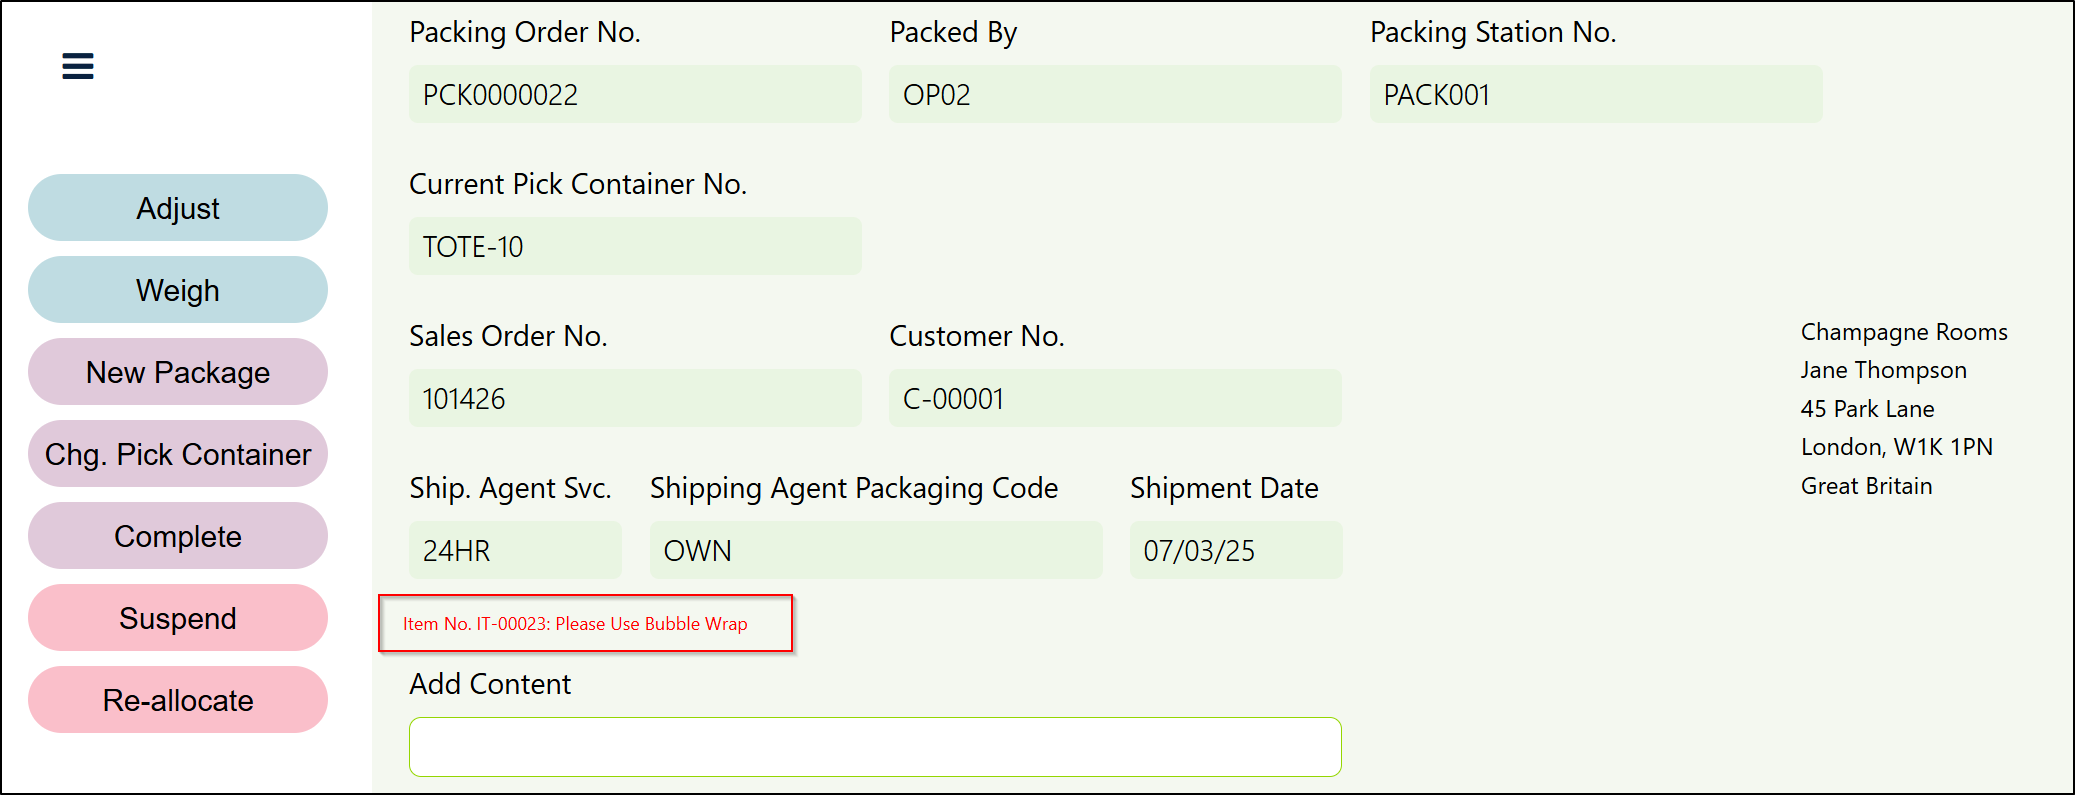Click the Champagne Rooms address text

point(1903,332)
